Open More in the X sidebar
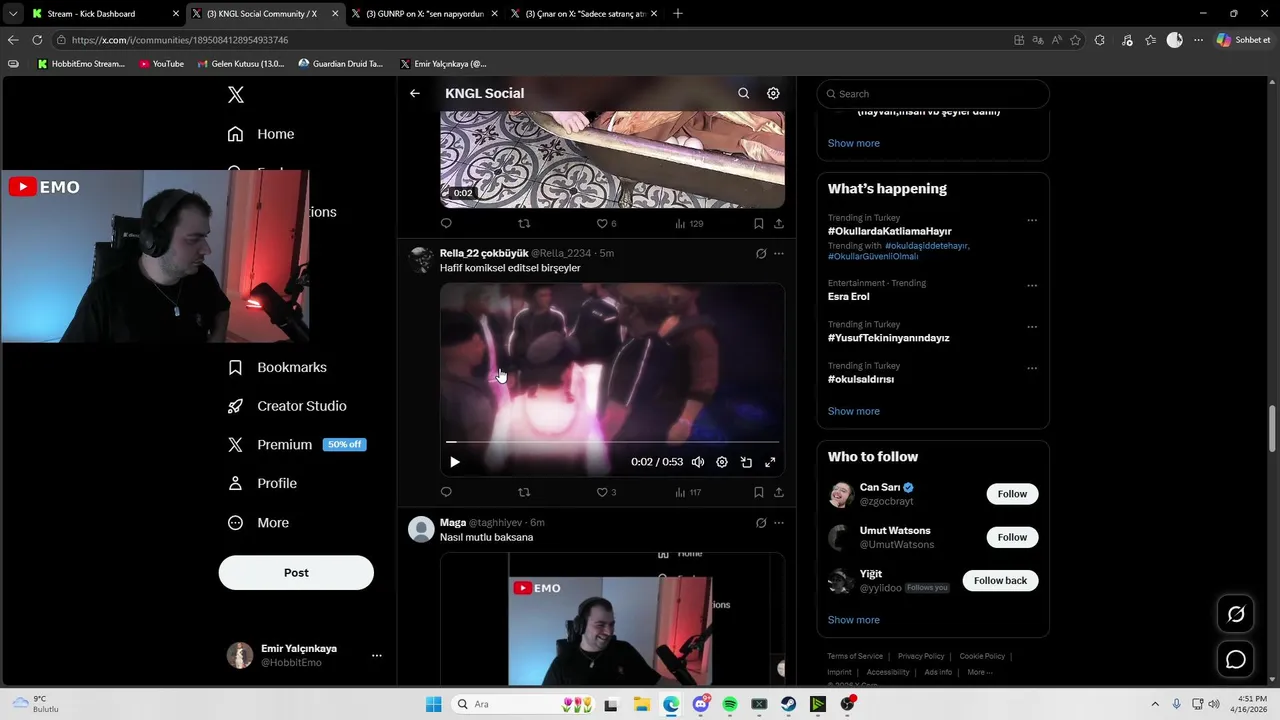The image size is (1280, 720). tap(258, 523)
